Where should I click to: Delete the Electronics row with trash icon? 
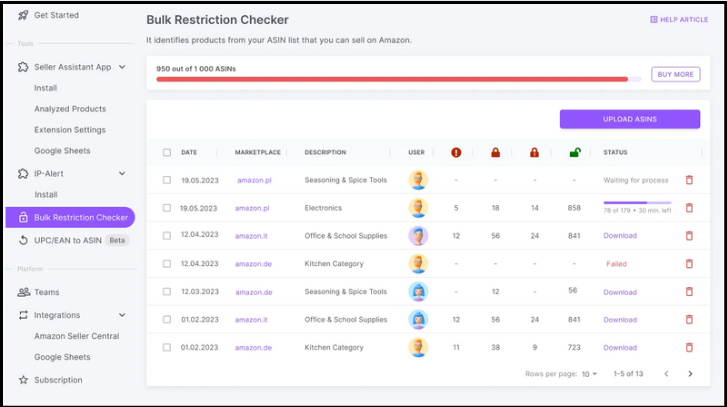click(x=689, y=208)
